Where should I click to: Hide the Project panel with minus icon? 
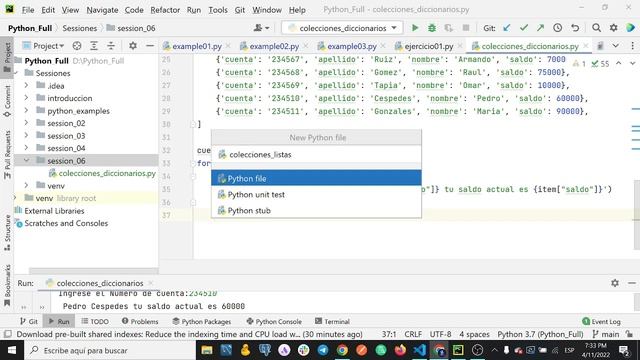click(x=150, y=46)
